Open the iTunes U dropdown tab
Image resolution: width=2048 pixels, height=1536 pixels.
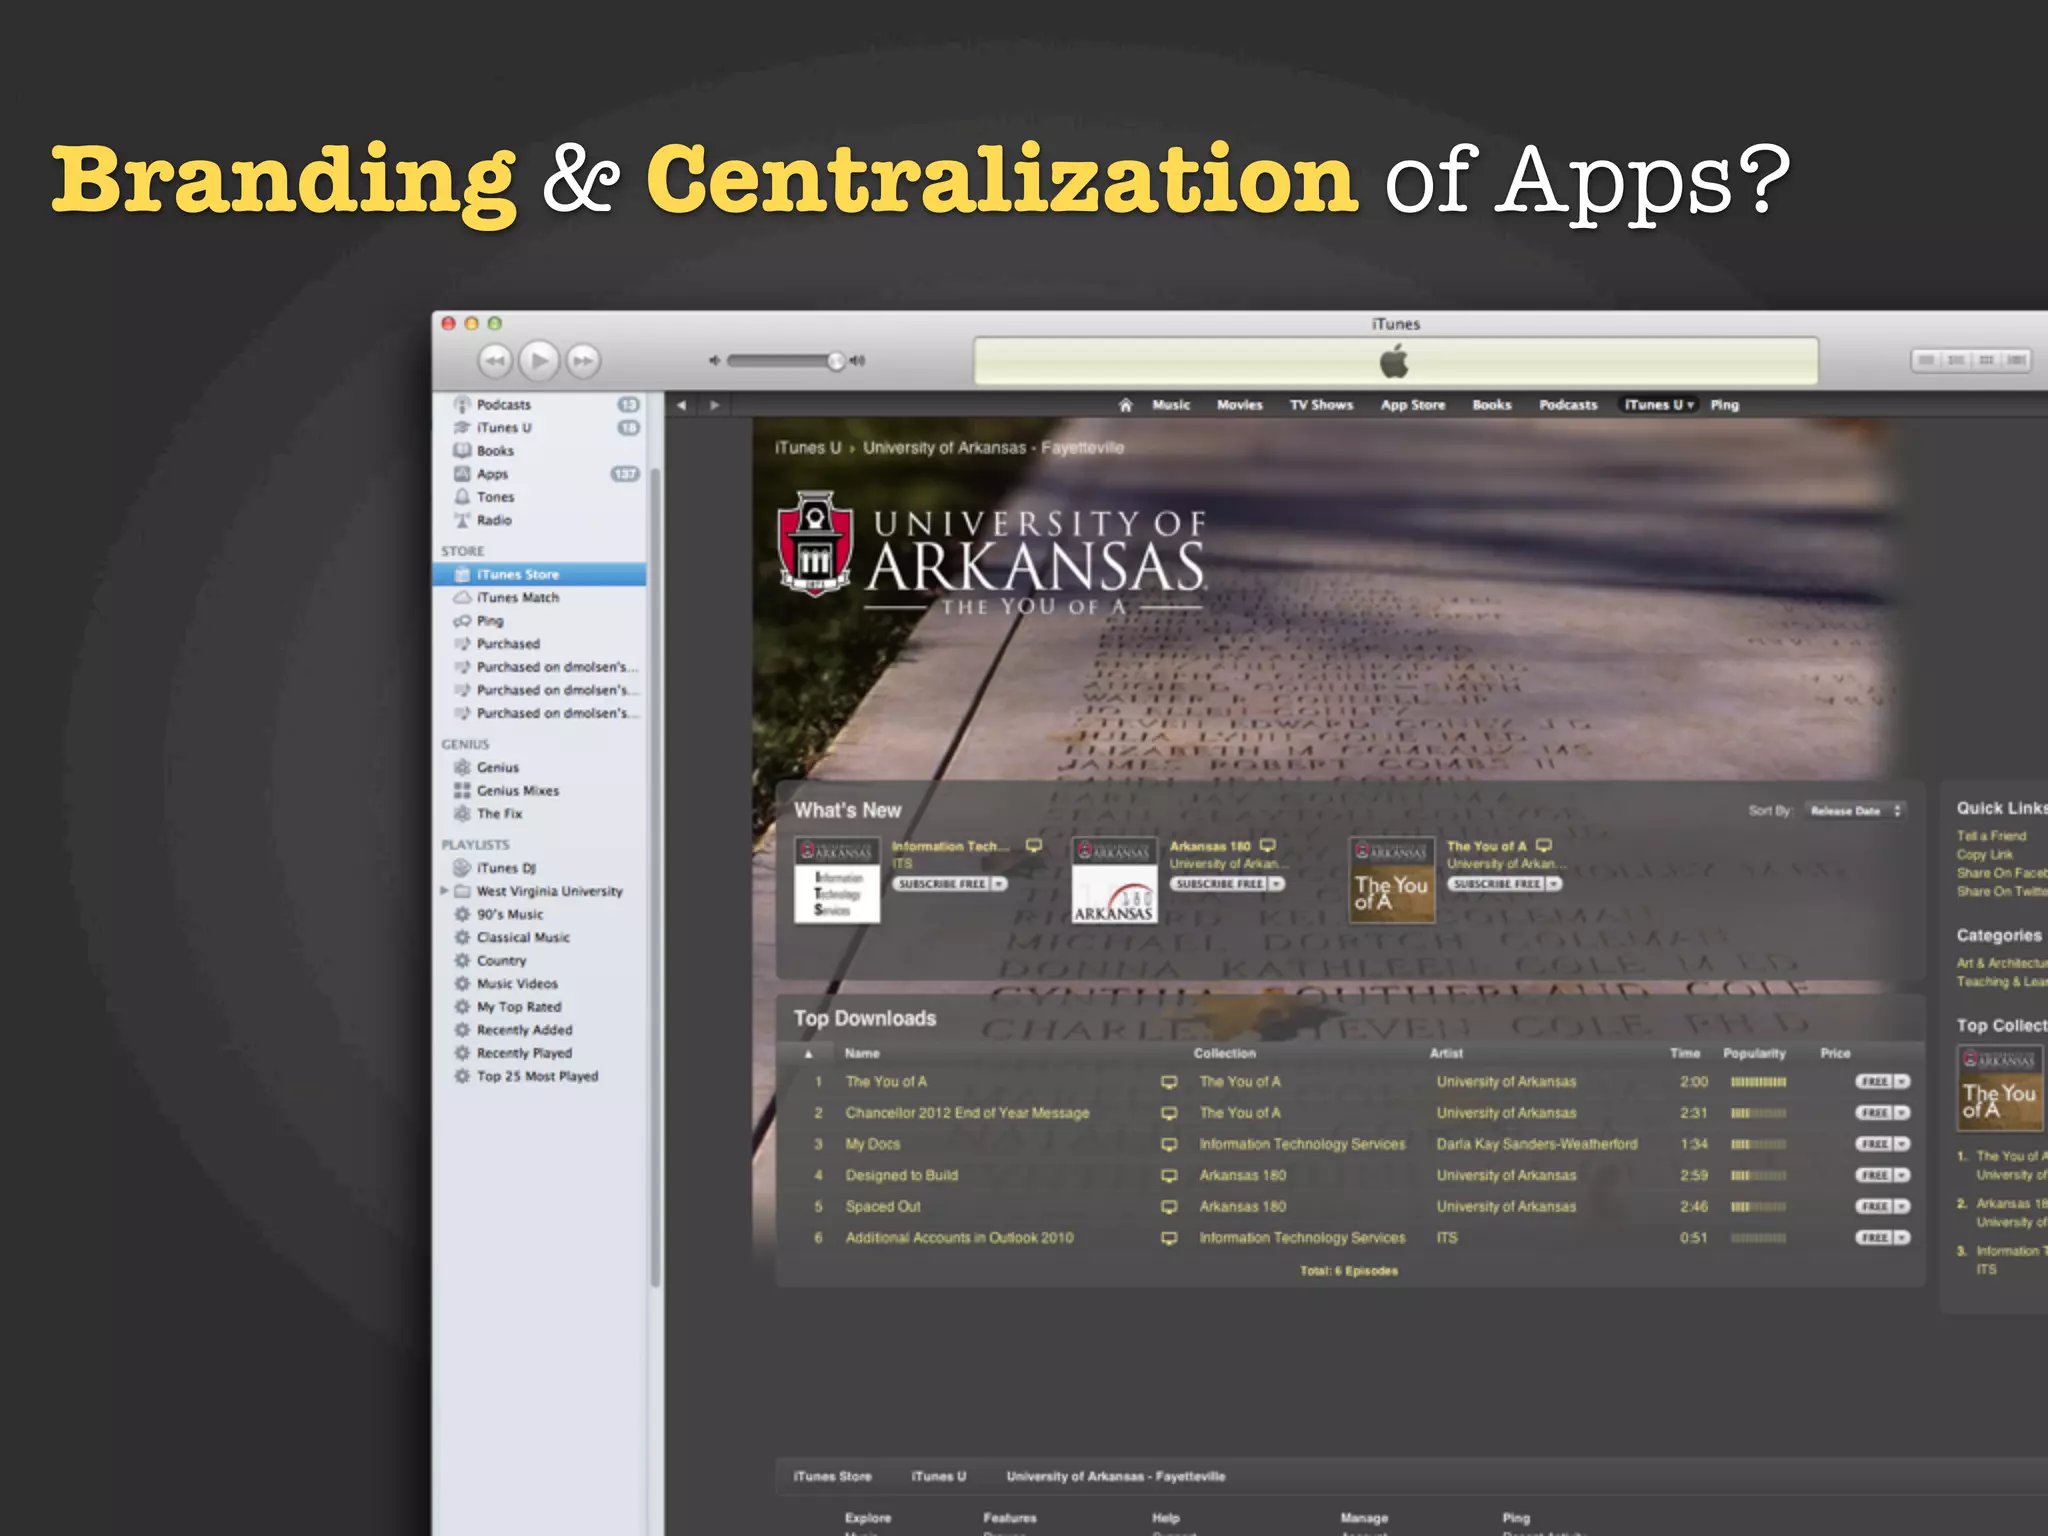pyautogui.click(x=1659, y=405)
